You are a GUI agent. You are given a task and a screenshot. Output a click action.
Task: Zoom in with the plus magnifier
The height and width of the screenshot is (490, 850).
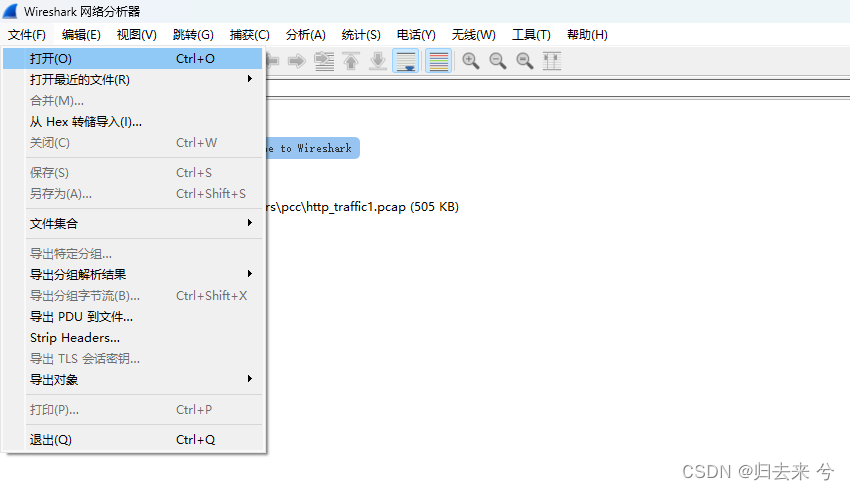(x=471, y=61)
